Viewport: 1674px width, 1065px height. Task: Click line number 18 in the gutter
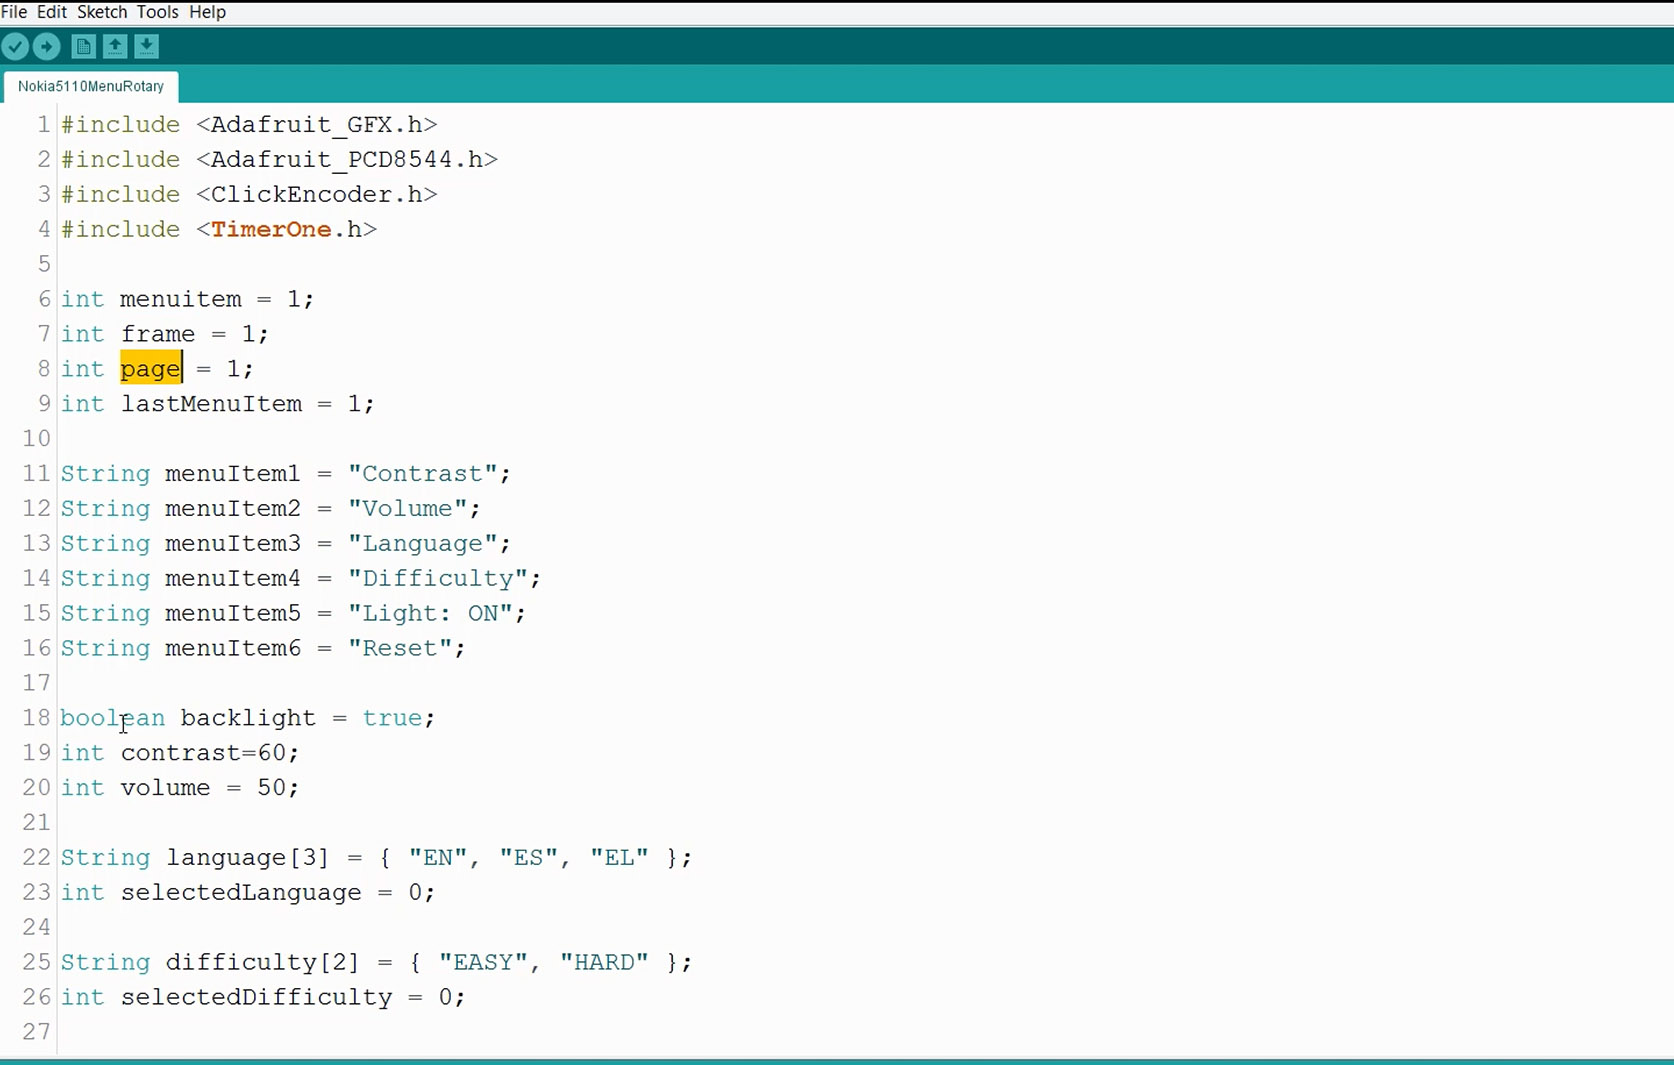(x=36, y=718)
